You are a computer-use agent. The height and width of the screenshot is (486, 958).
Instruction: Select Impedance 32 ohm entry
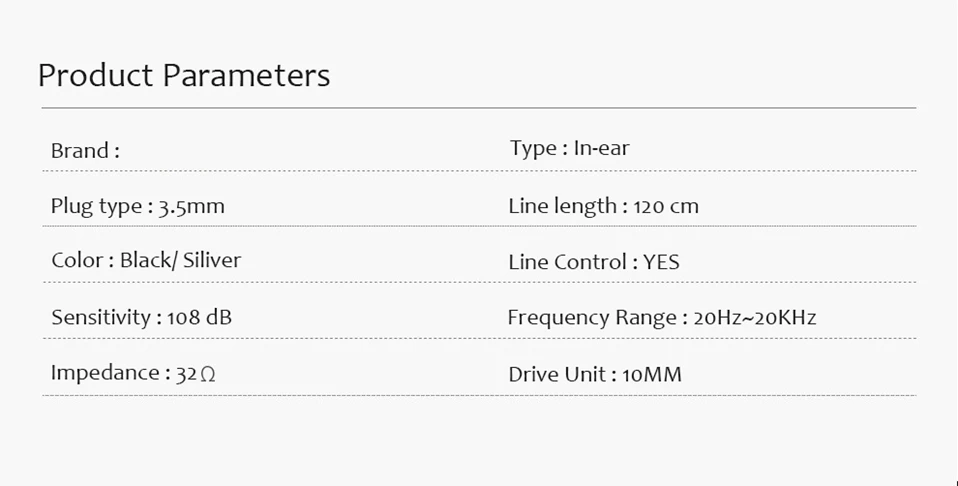133,373
